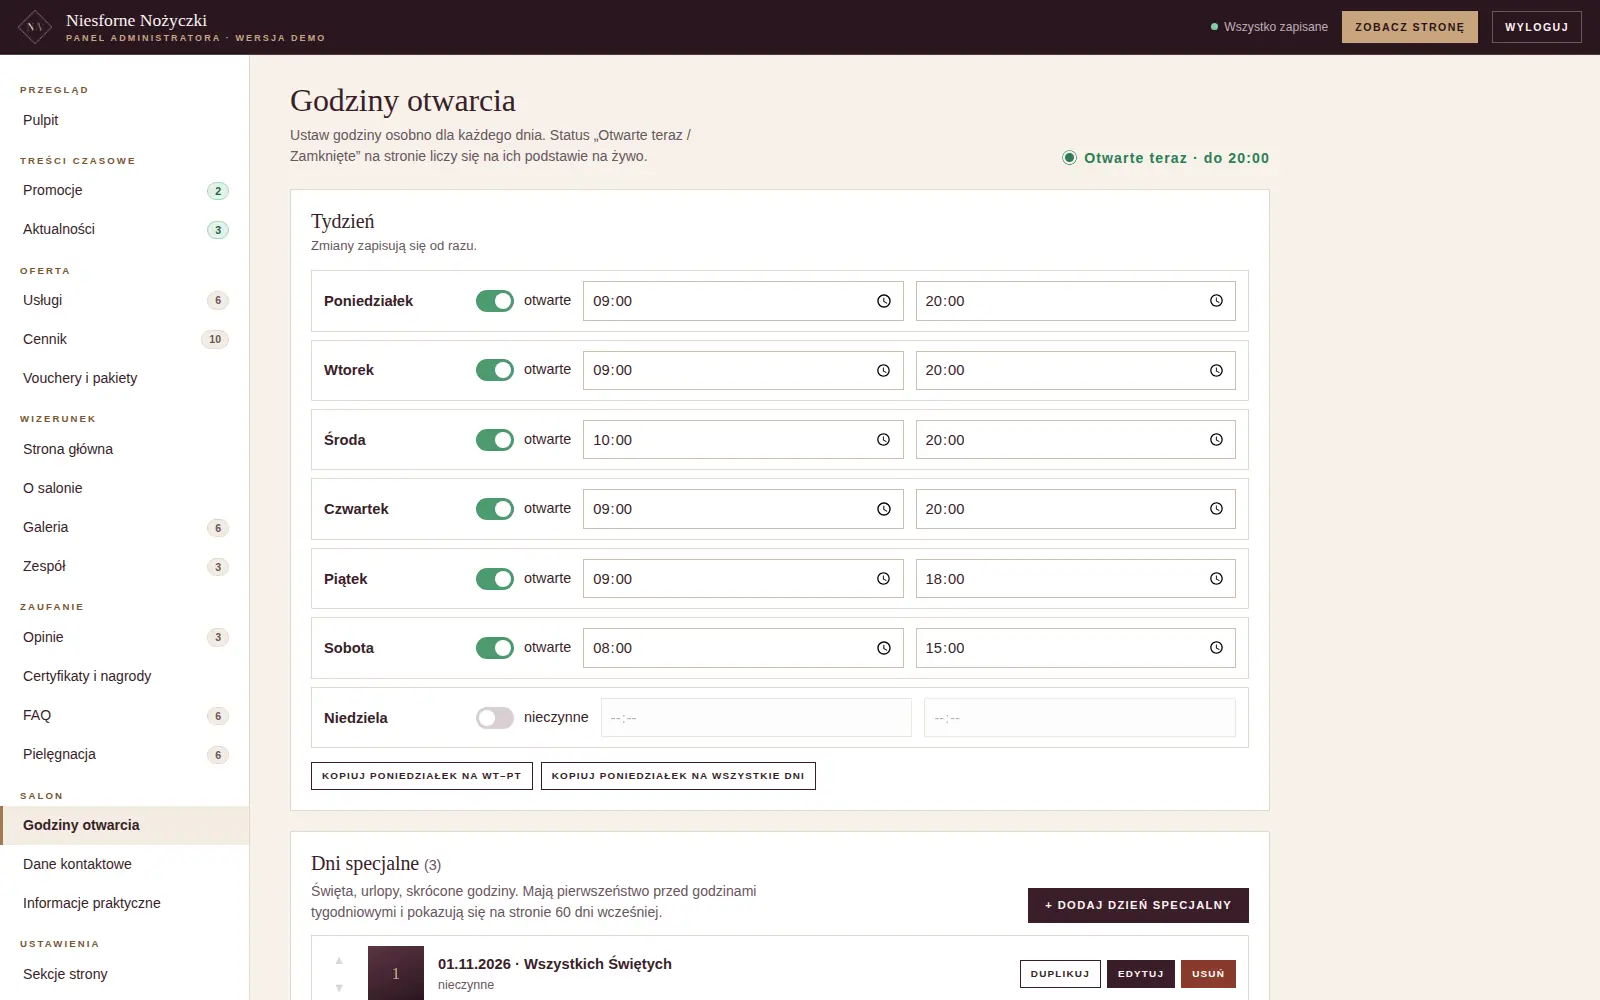Screen dimensions: 1600x1000
Task: Click the Niesforne Nożyczki logo icon
Action: 35,27
